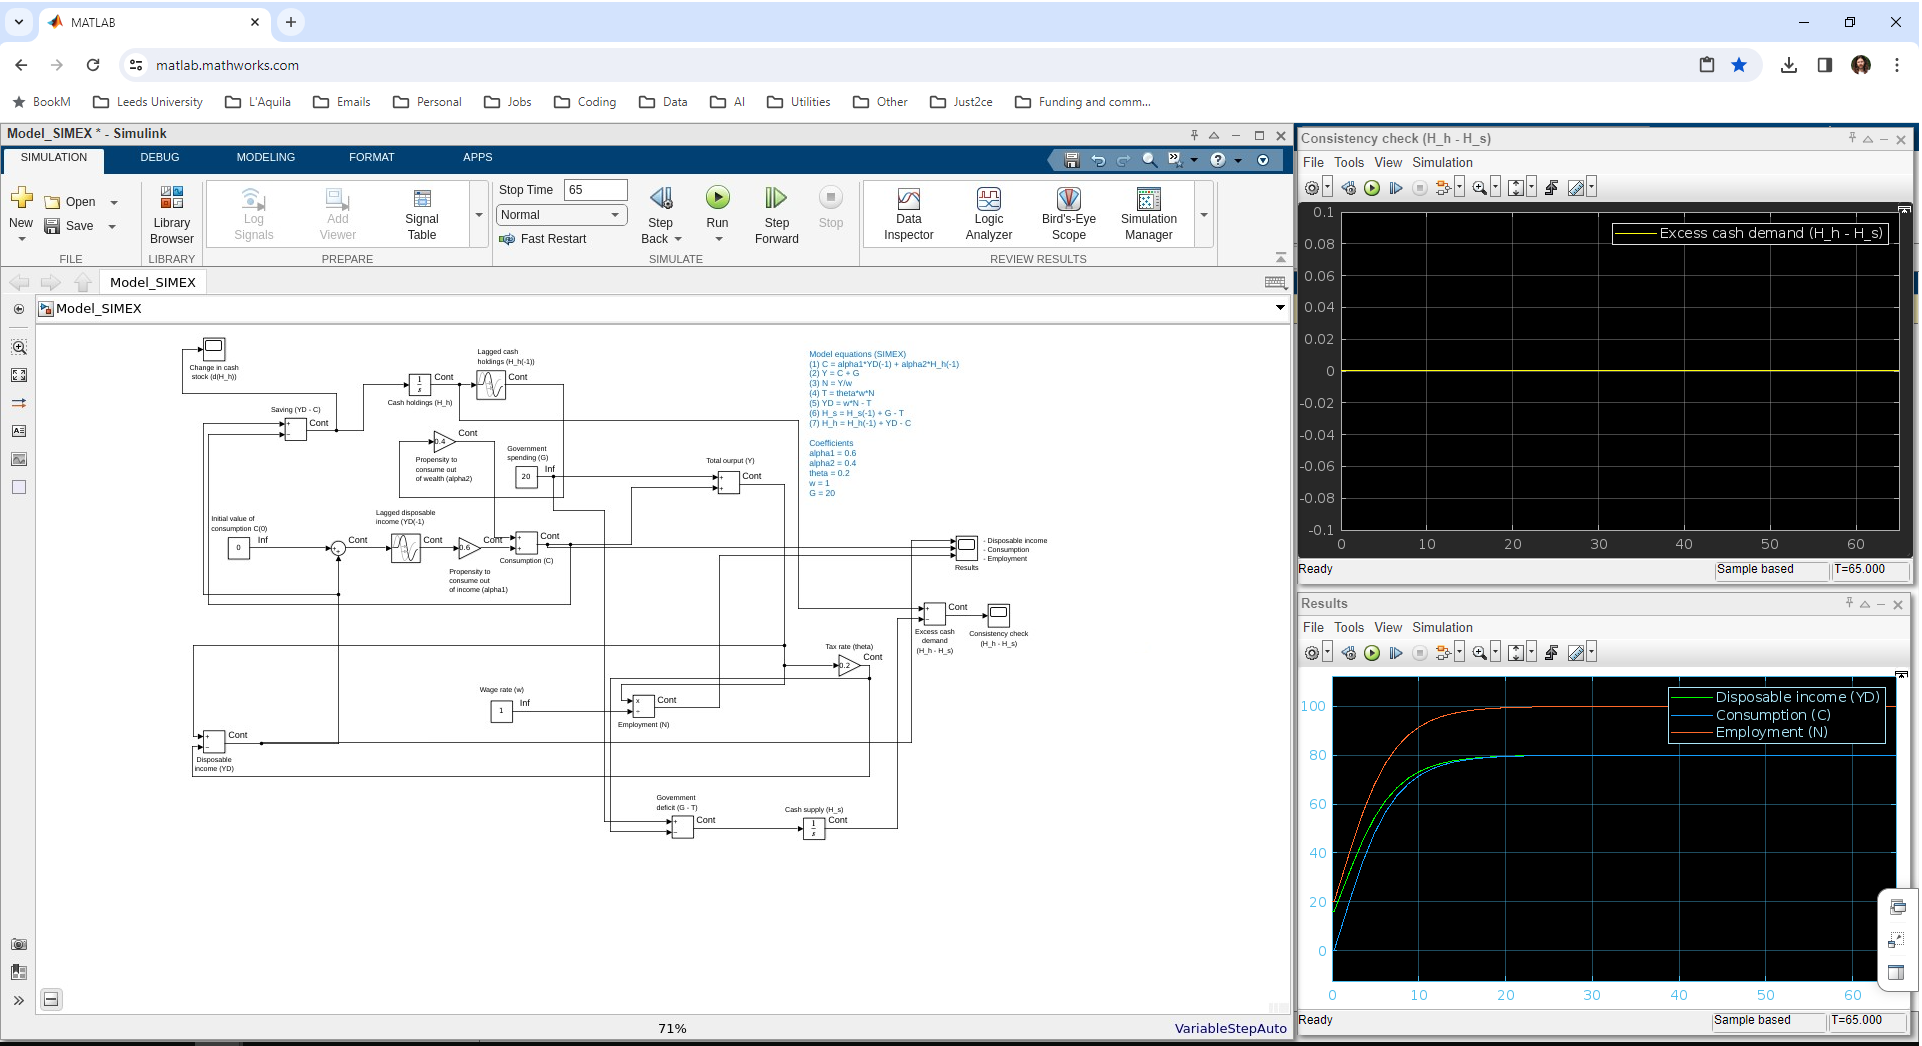The image size is (1922, 1046).
Task: Open View menu in Consistency check scope
Action: tap(1387, 163)
